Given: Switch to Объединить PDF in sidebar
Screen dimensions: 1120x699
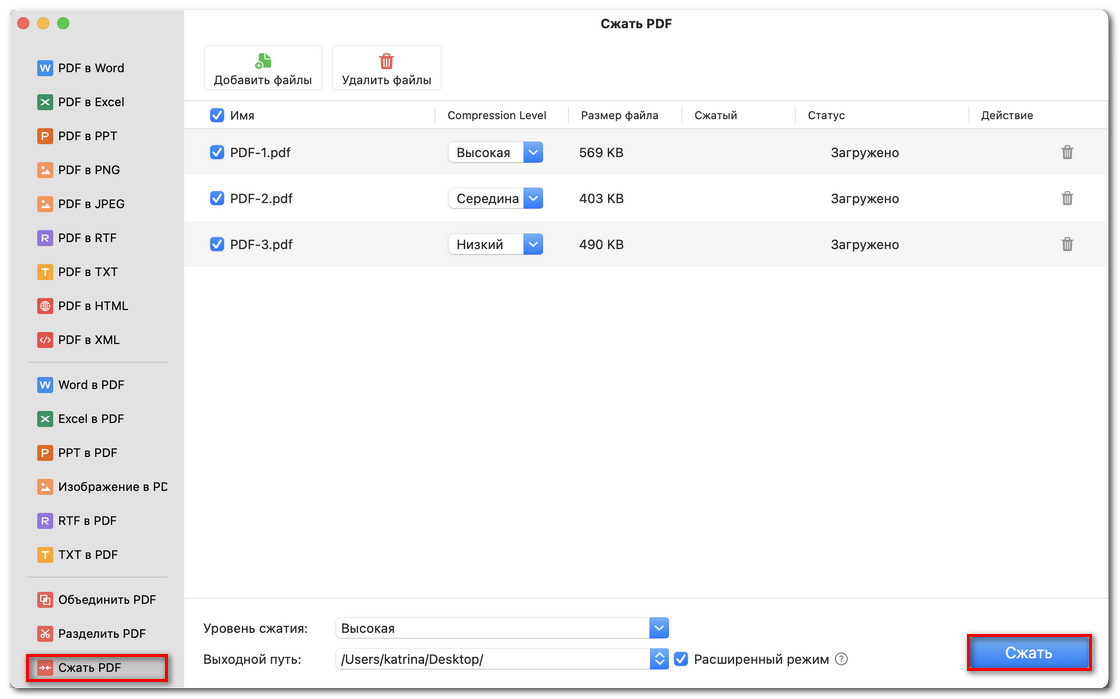Looking at the screenshot, I should click(x=106, y=600).
